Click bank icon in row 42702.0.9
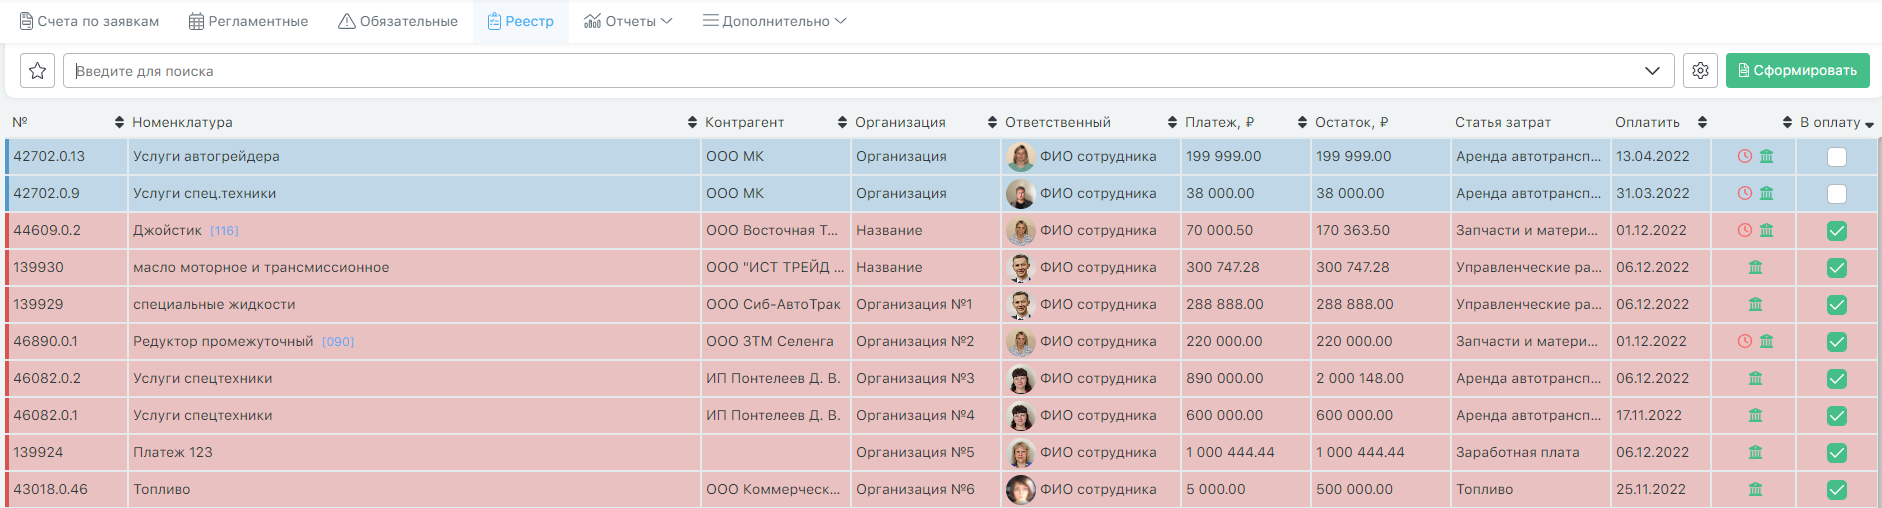 pos(1767,193)
